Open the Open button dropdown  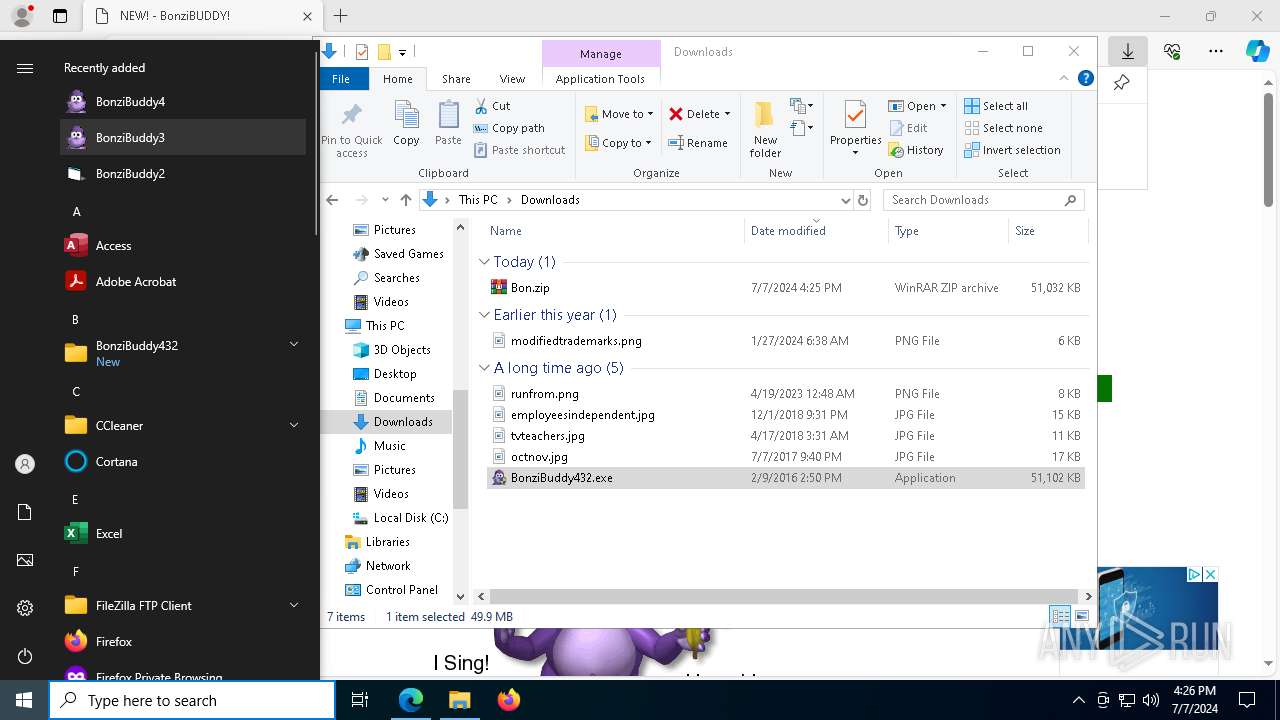point(943,106)
